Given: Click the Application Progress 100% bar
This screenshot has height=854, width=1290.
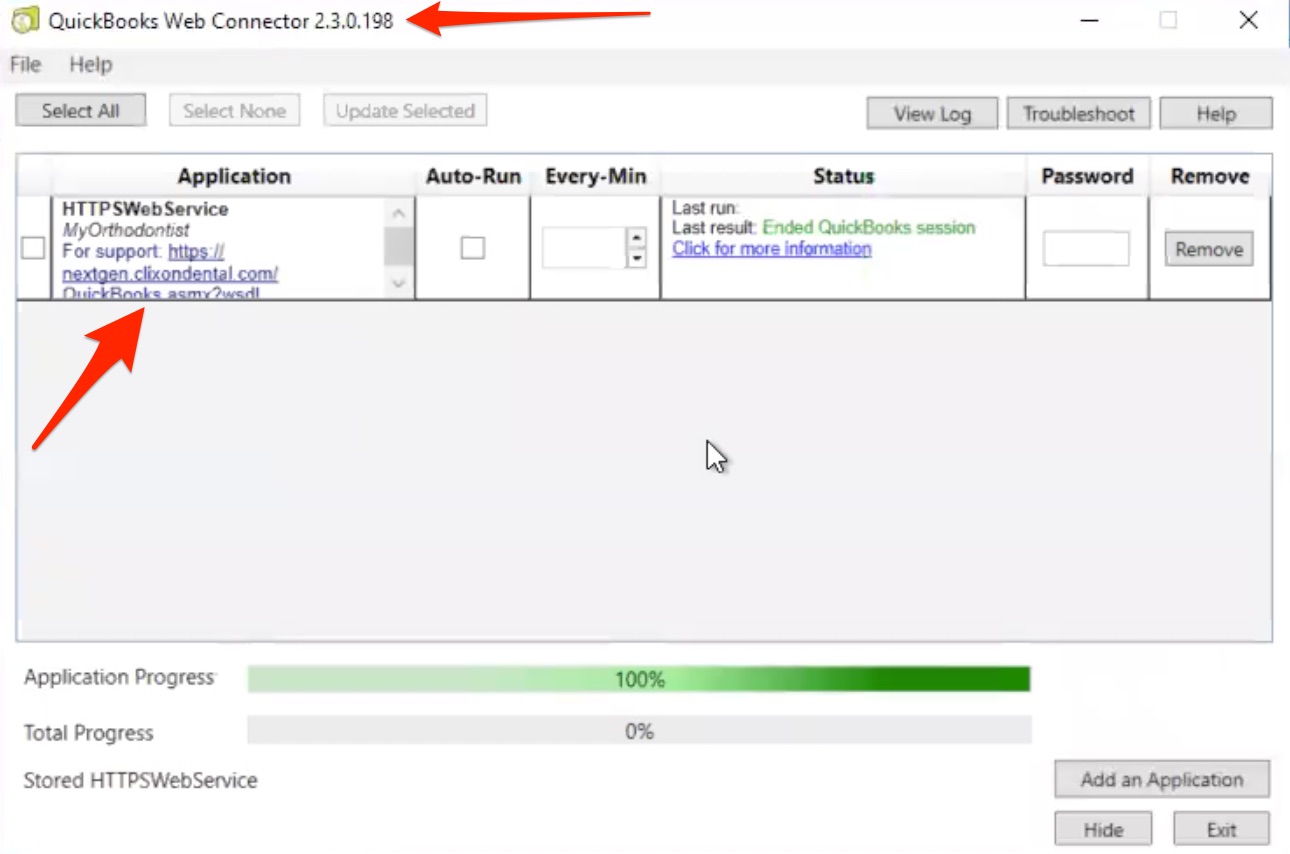Looking at the screenshot, I should pos(639,680).
